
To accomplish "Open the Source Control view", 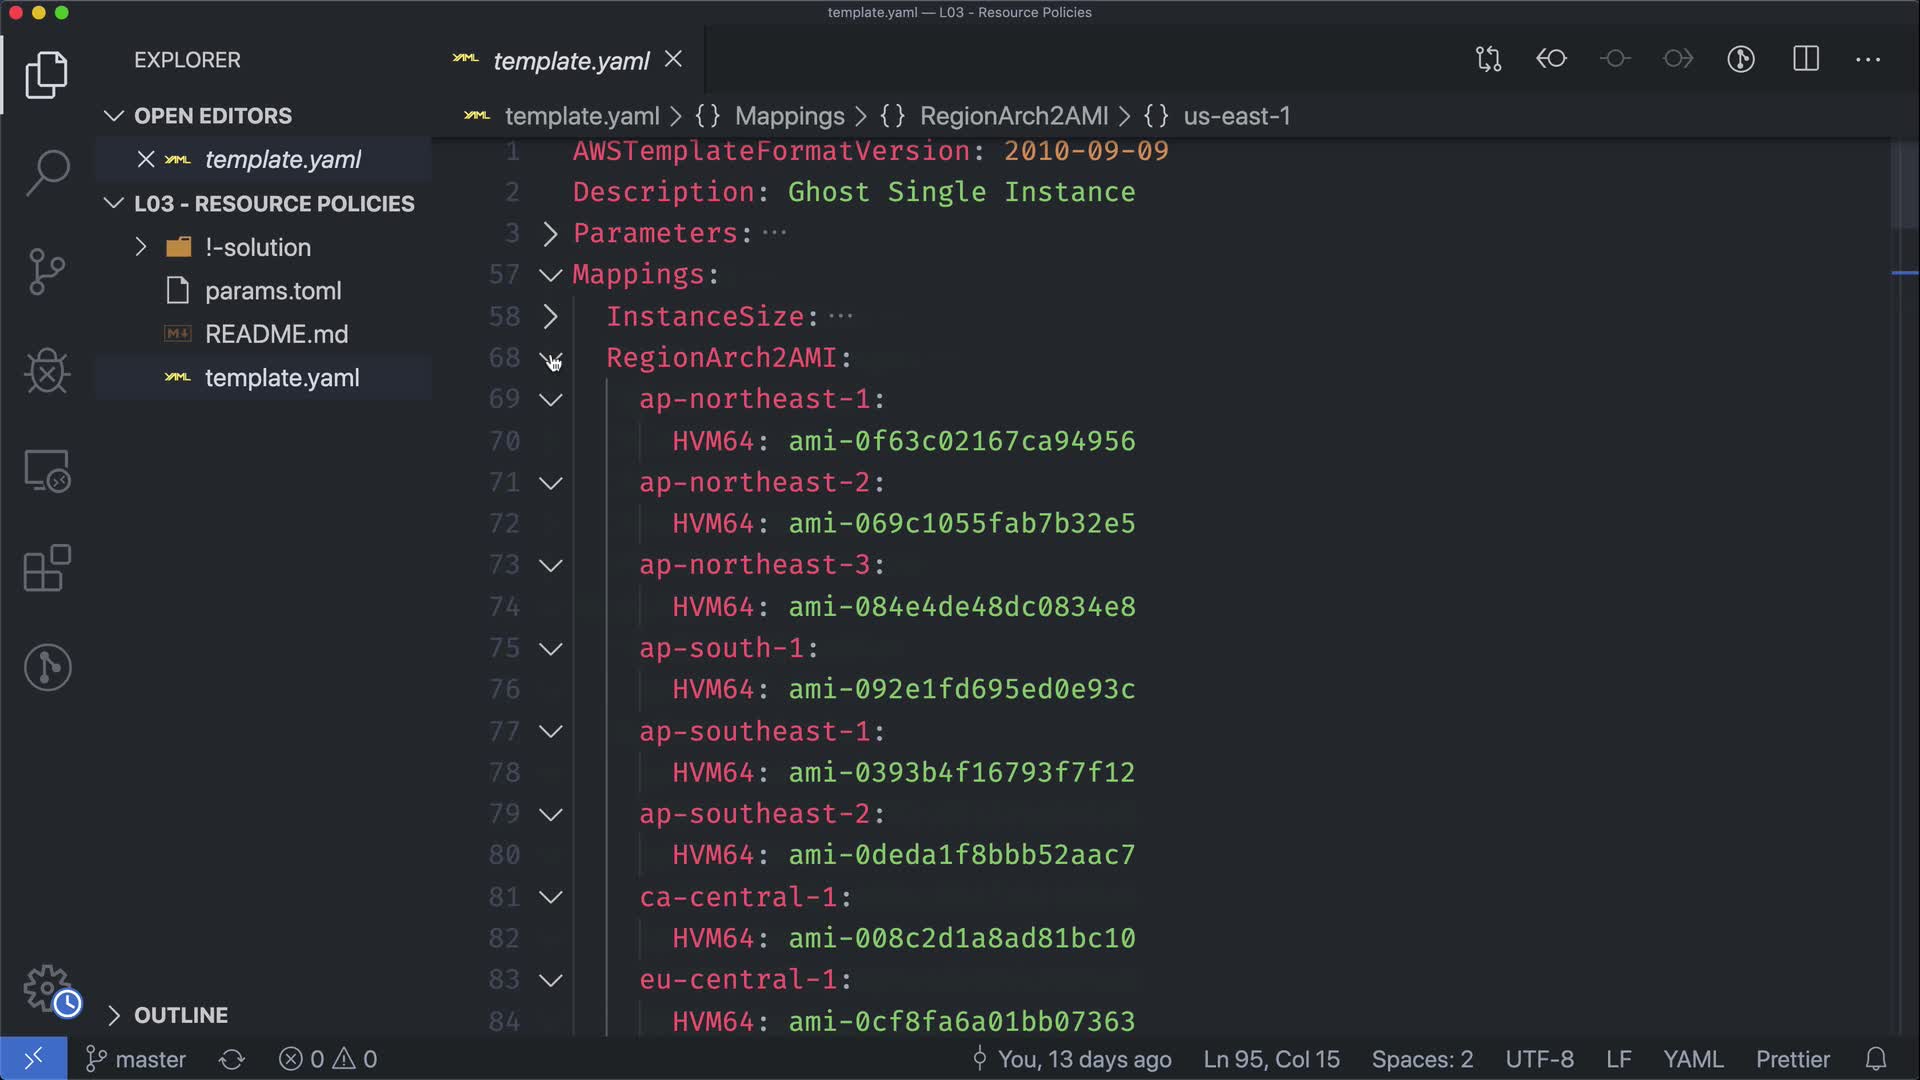I will click(x=47, y=272).
